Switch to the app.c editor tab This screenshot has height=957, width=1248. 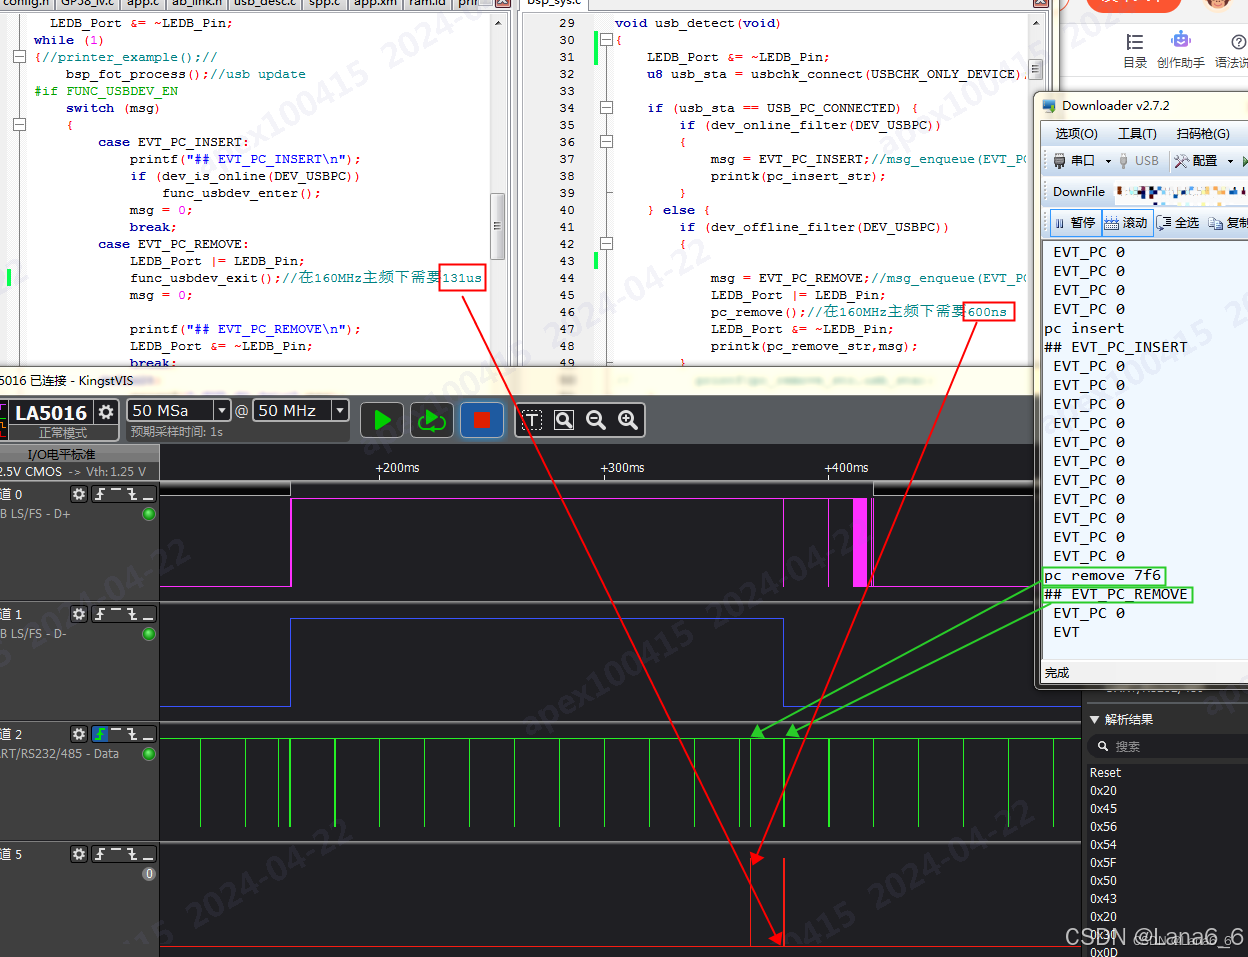[x=143, y=3]
